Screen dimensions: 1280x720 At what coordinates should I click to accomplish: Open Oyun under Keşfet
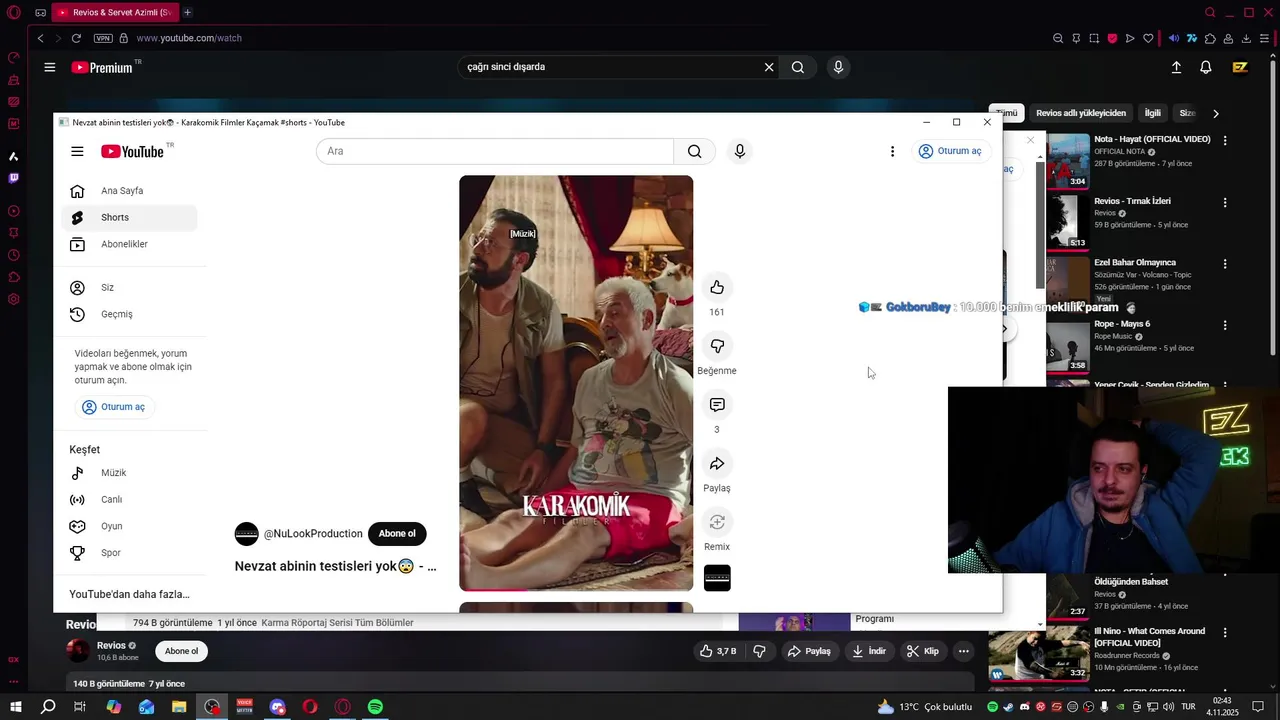(x=130, y=526)
